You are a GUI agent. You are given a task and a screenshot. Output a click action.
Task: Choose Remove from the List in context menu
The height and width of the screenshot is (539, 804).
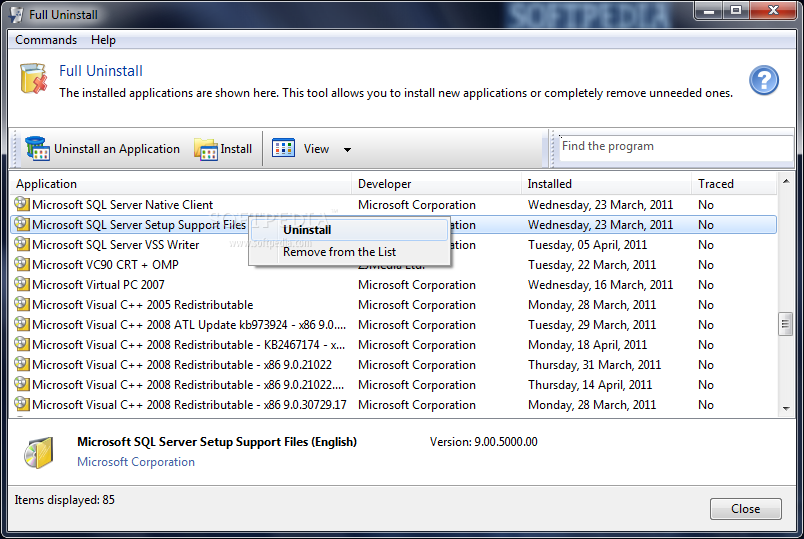click(349, 252)
